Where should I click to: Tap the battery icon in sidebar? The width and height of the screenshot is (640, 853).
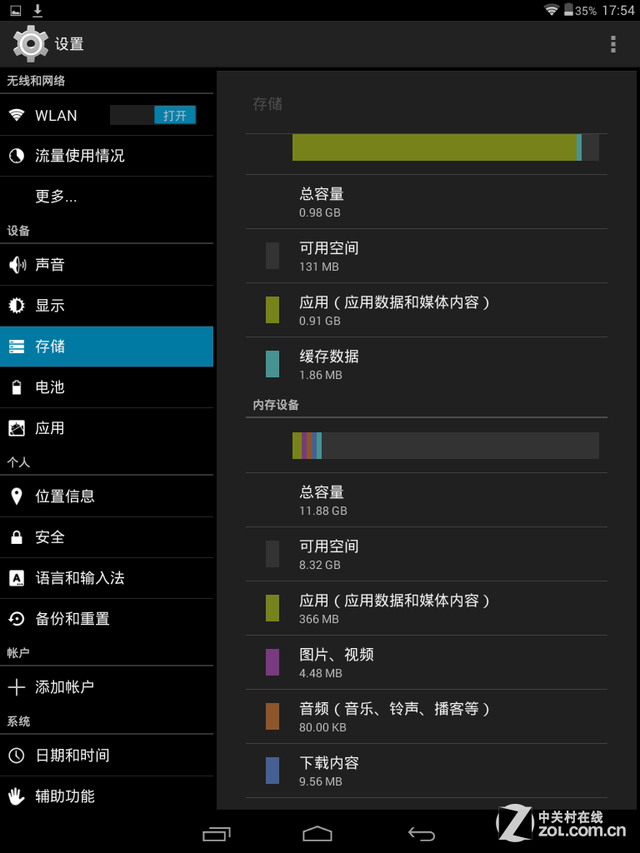tap(17, 387)
